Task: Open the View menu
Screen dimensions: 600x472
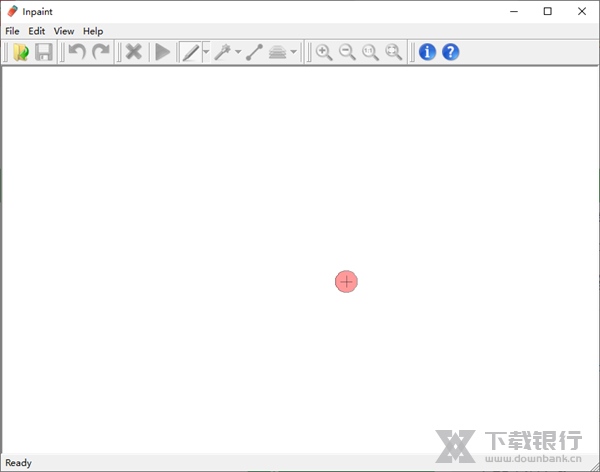Action: tap(64, 31)
